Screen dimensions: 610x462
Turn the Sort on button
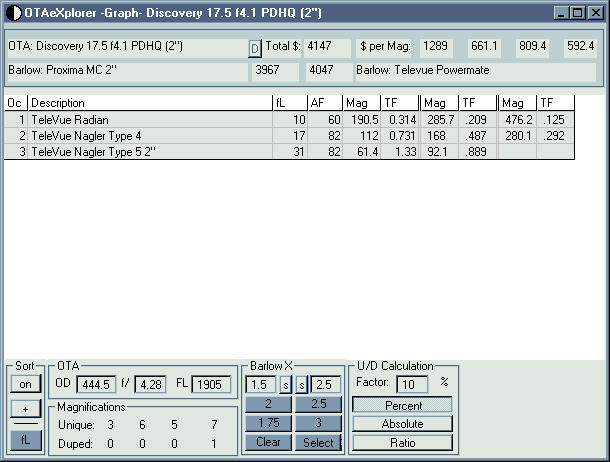pyautogui.click(x=25, y=384)
